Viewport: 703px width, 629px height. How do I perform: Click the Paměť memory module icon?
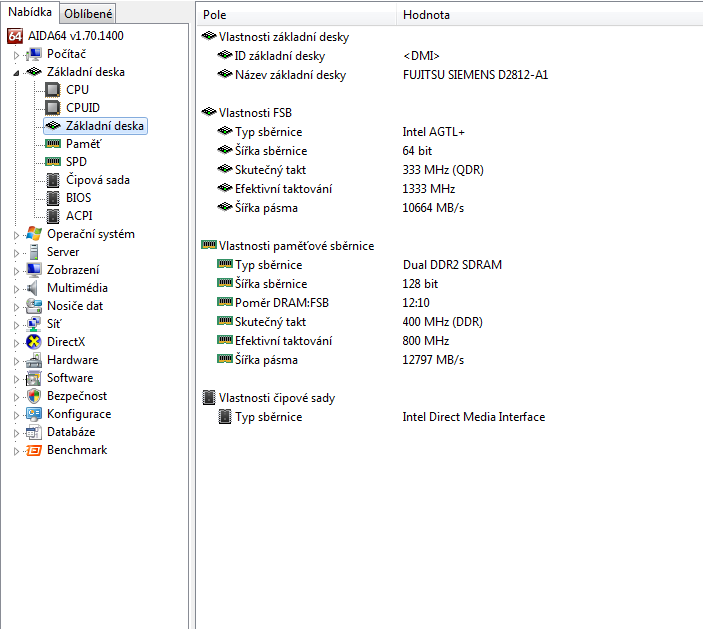pyautogui.click(x=53, y=144)
